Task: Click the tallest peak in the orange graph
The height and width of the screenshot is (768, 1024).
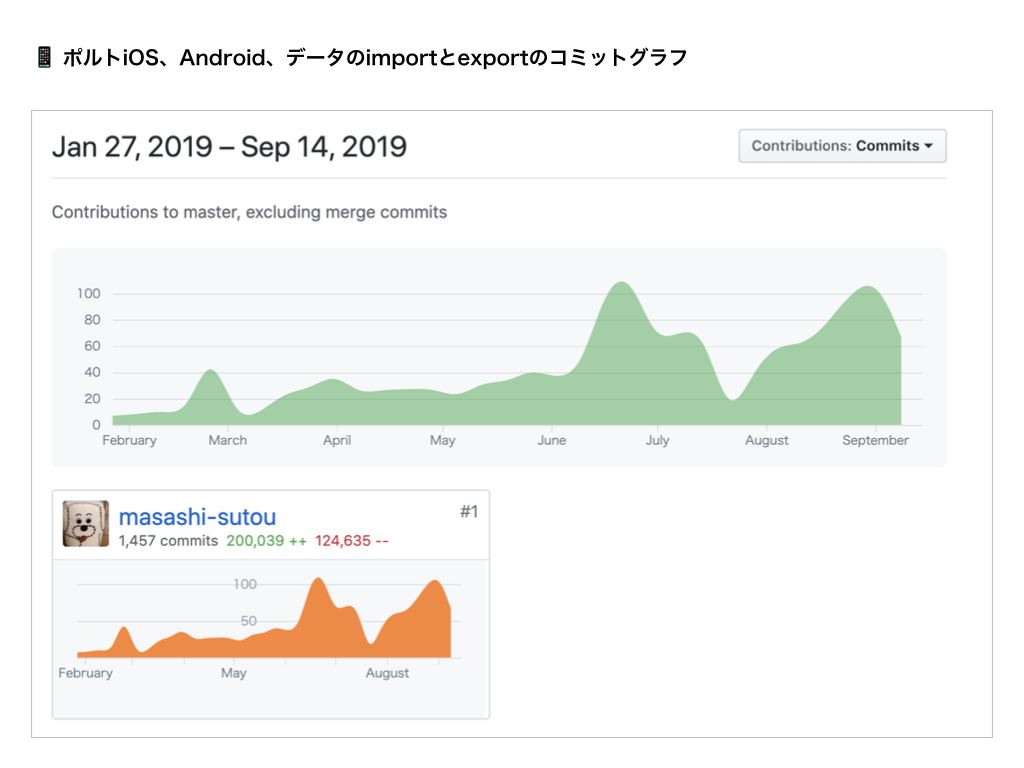Action: click(318, 581)
